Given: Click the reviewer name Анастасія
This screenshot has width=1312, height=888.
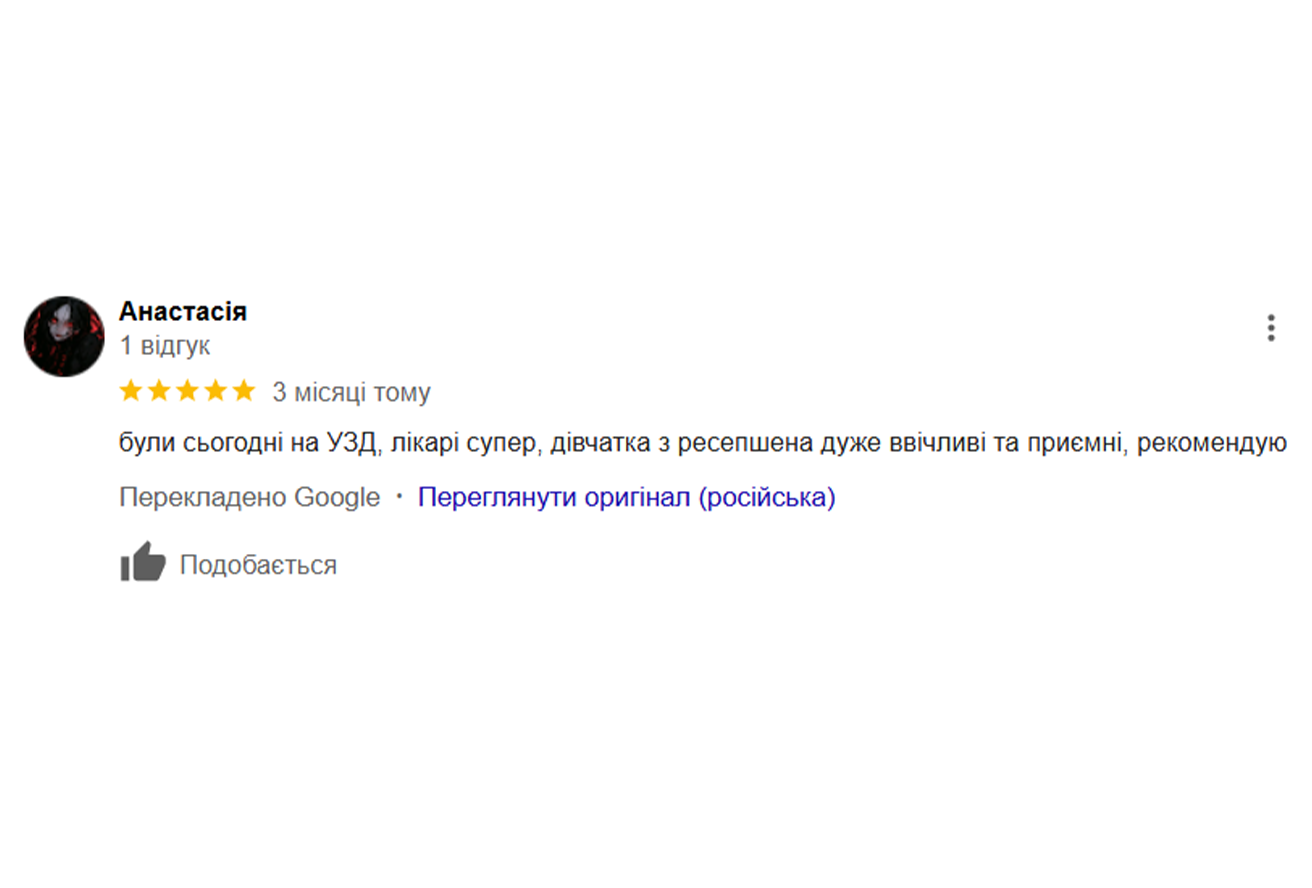Looking at the screenshot, I should 183,311.
